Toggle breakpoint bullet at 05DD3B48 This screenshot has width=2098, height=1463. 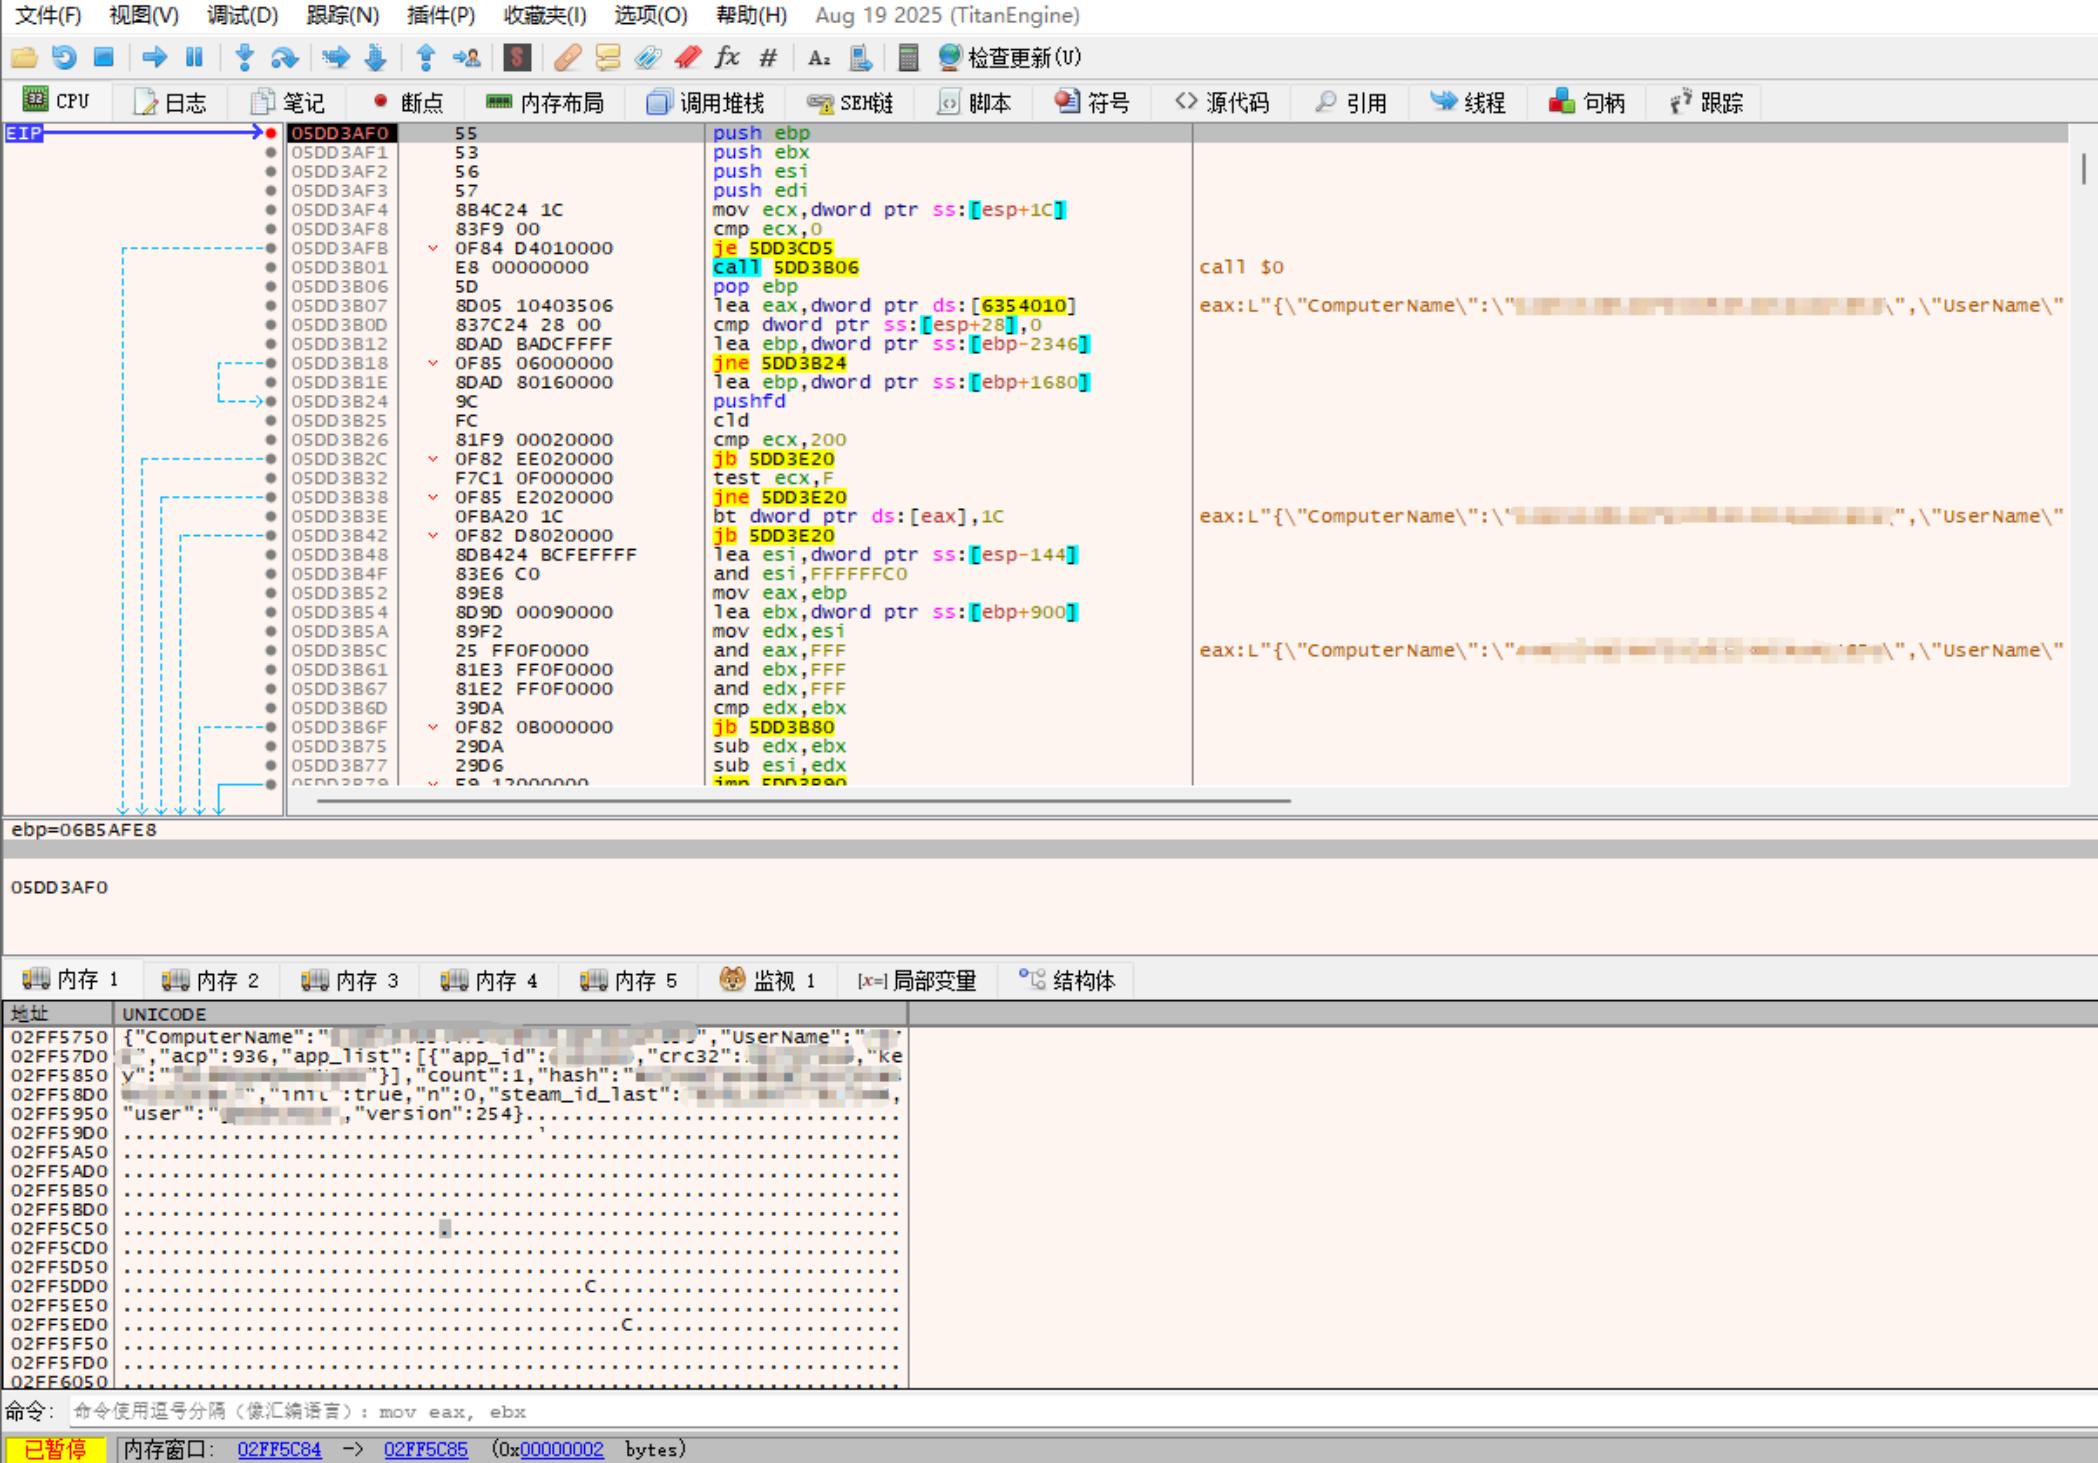click(x=271, y=554)
